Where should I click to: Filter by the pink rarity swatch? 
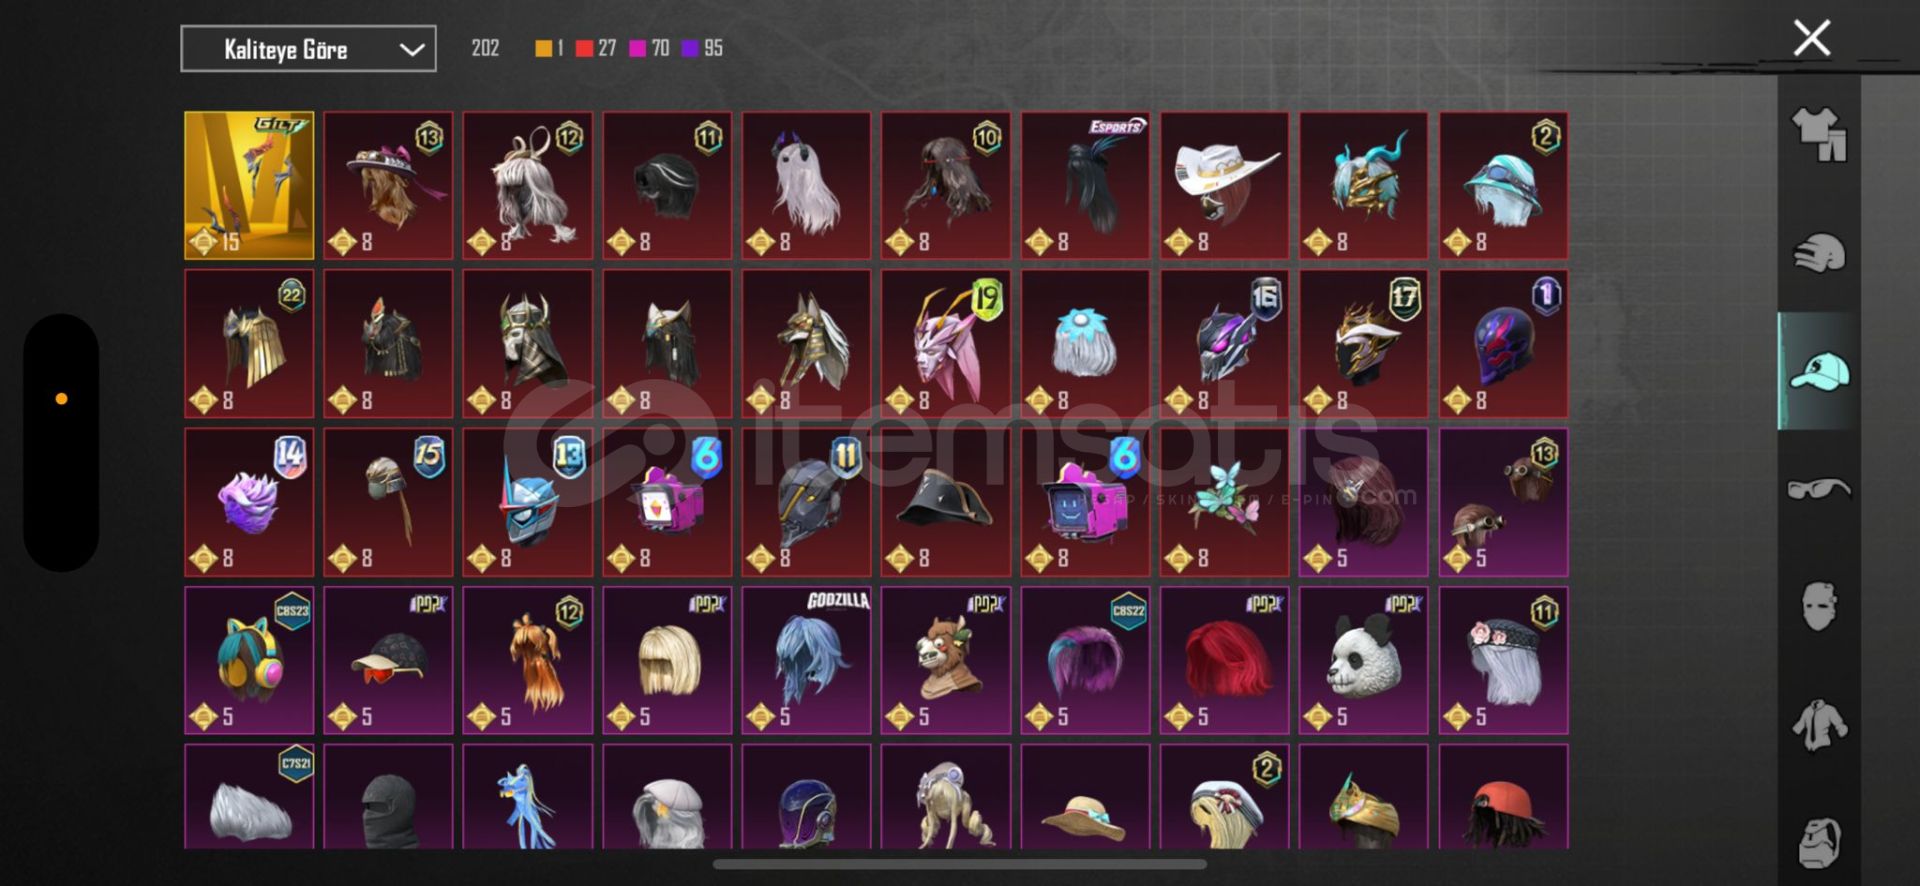coord(637,48)
